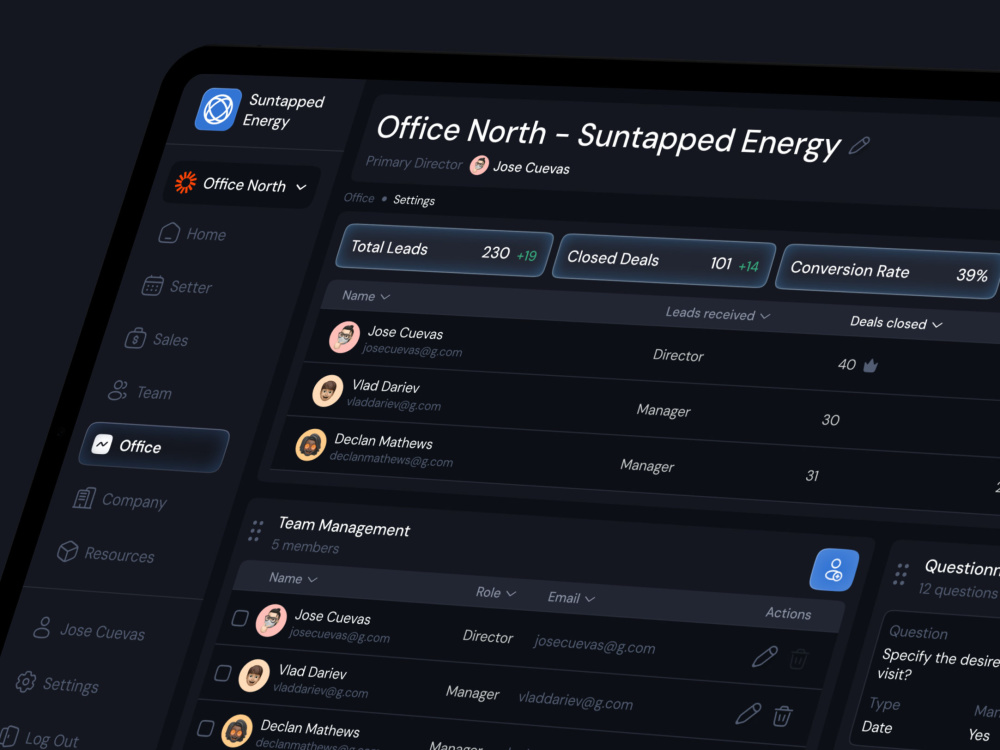
Task: Sort by the Leads received column
Action: pyautogui.click(x=717, y=314)
